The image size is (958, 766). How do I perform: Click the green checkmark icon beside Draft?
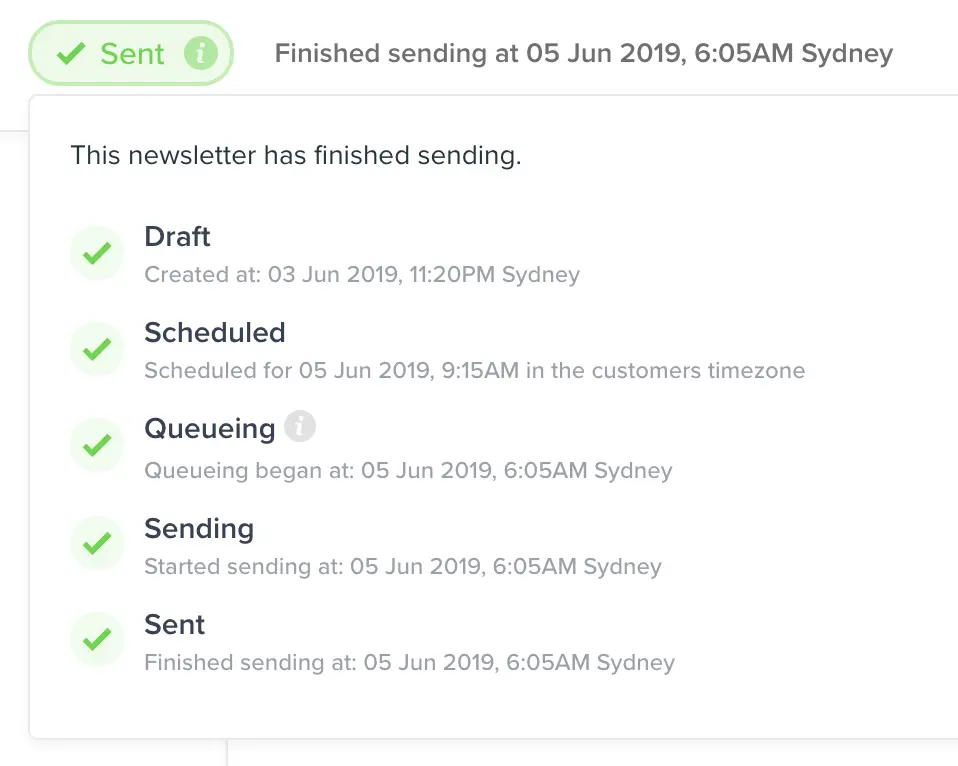click(x=96, y=253)
